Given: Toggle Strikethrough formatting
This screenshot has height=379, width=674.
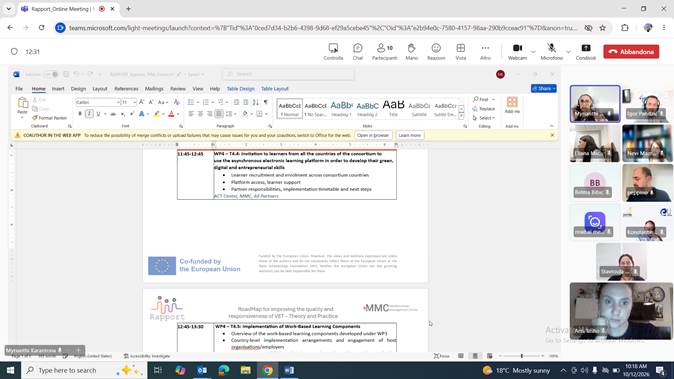Looking at the screenshot, I should click(x=113, y=114).
